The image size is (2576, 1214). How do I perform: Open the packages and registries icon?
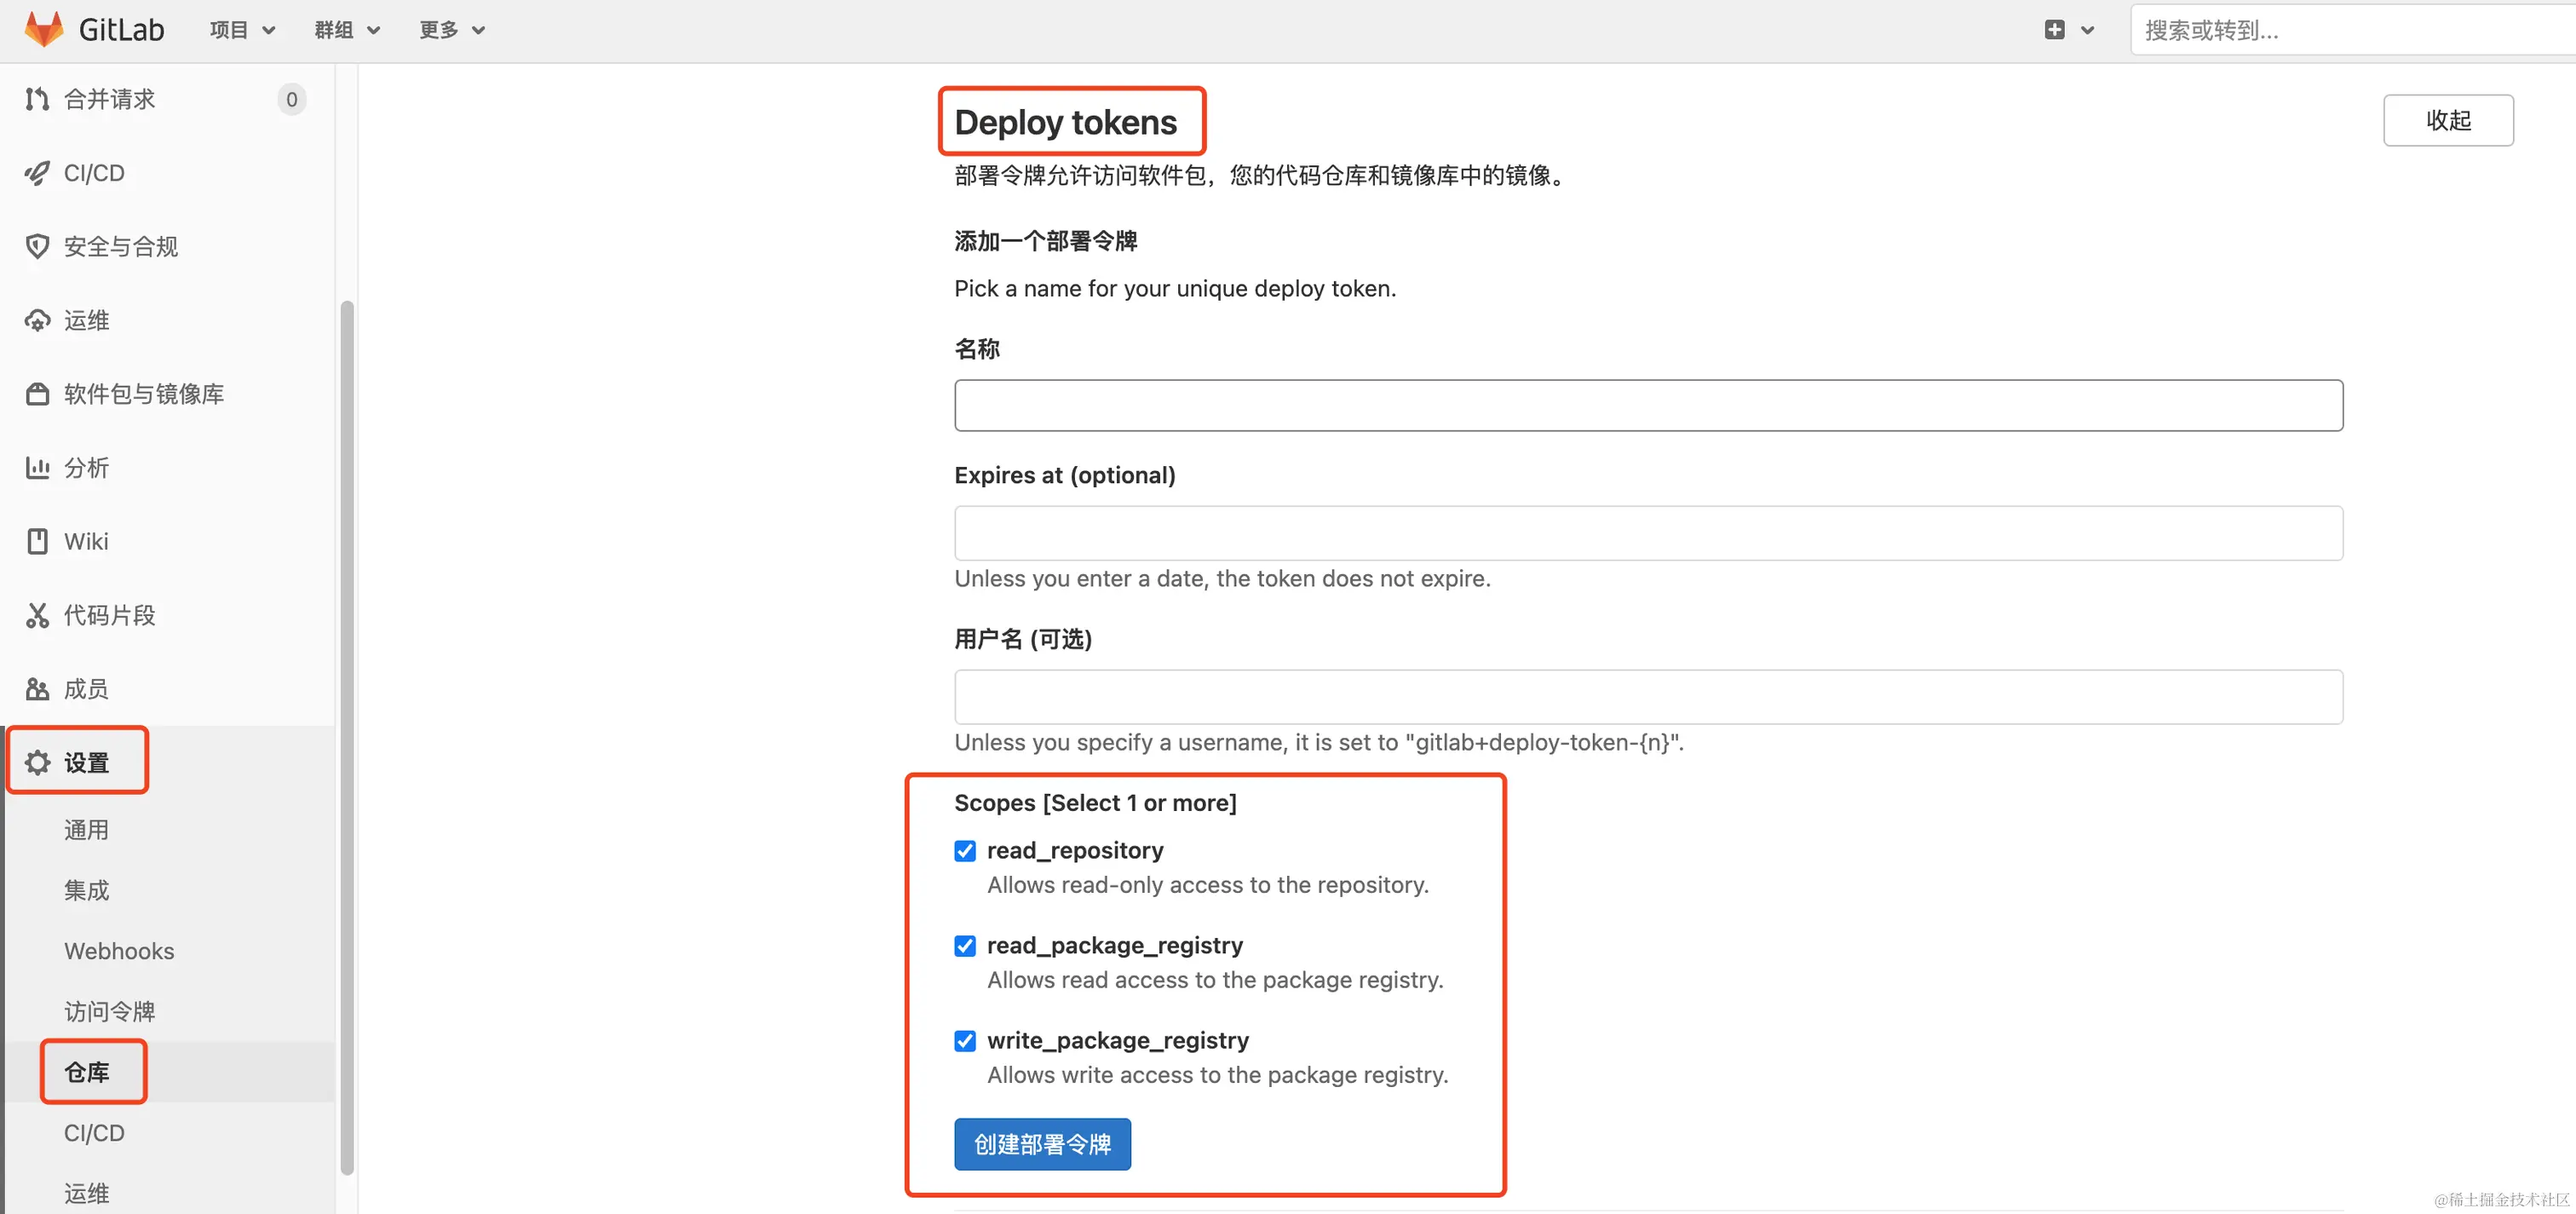click(37, 394)
